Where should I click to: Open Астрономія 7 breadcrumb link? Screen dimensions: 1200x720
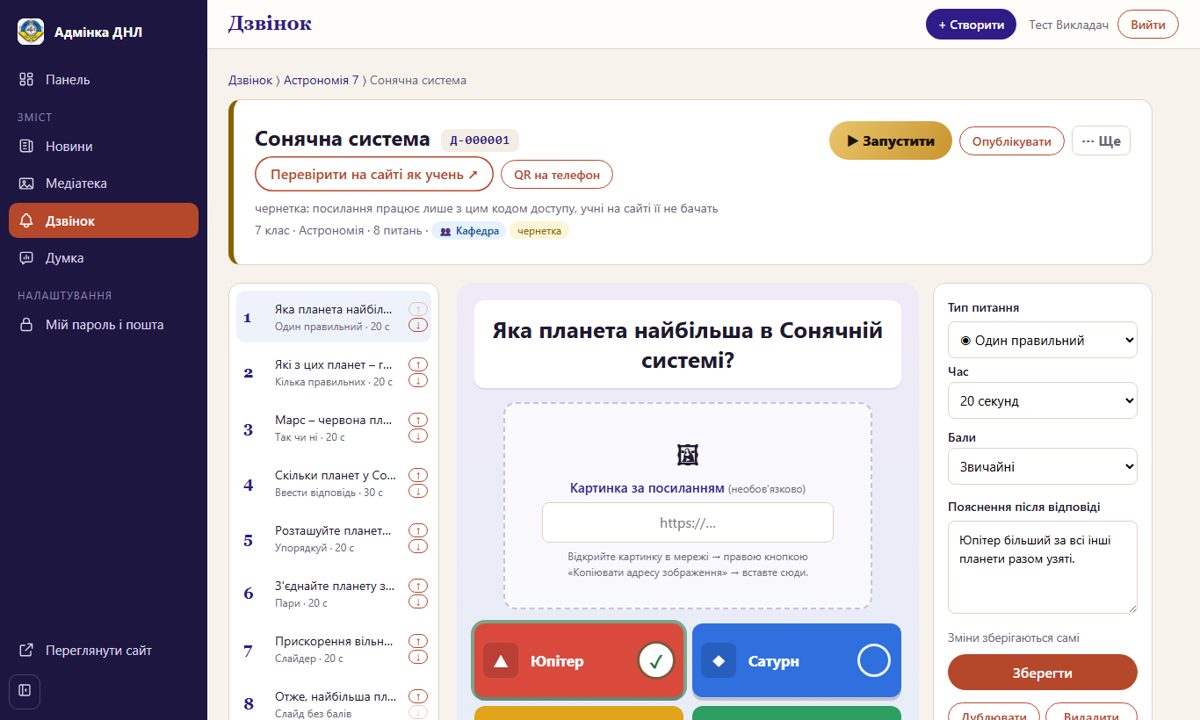321,80
